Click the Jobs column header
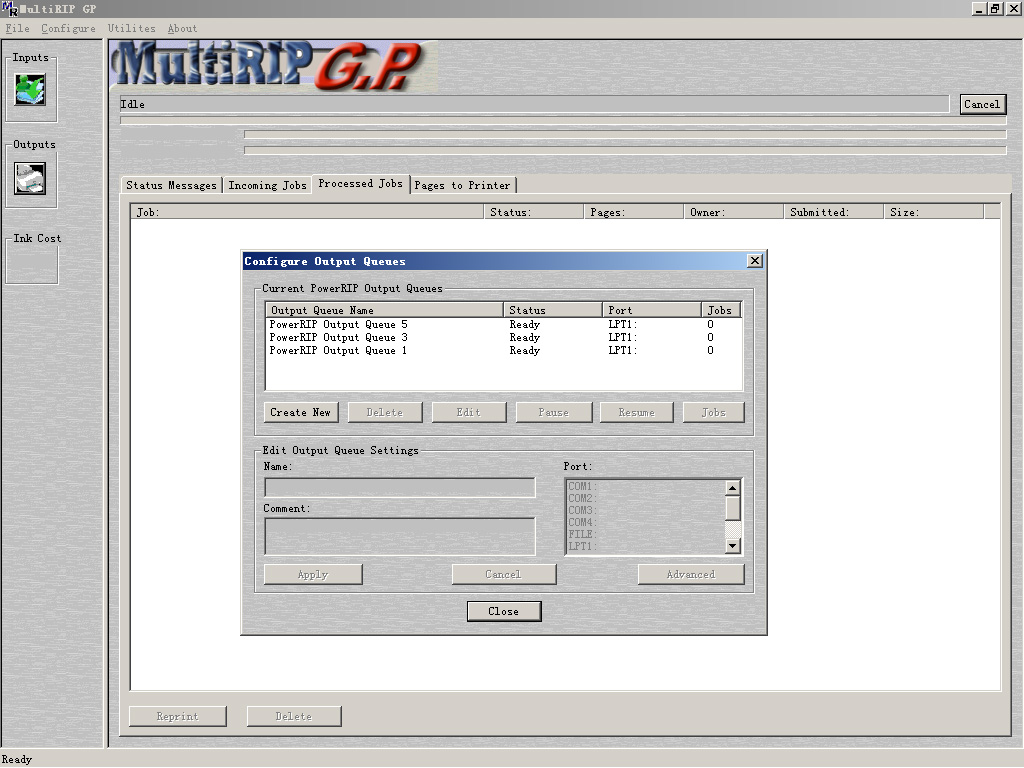 [x=721, y=310]
